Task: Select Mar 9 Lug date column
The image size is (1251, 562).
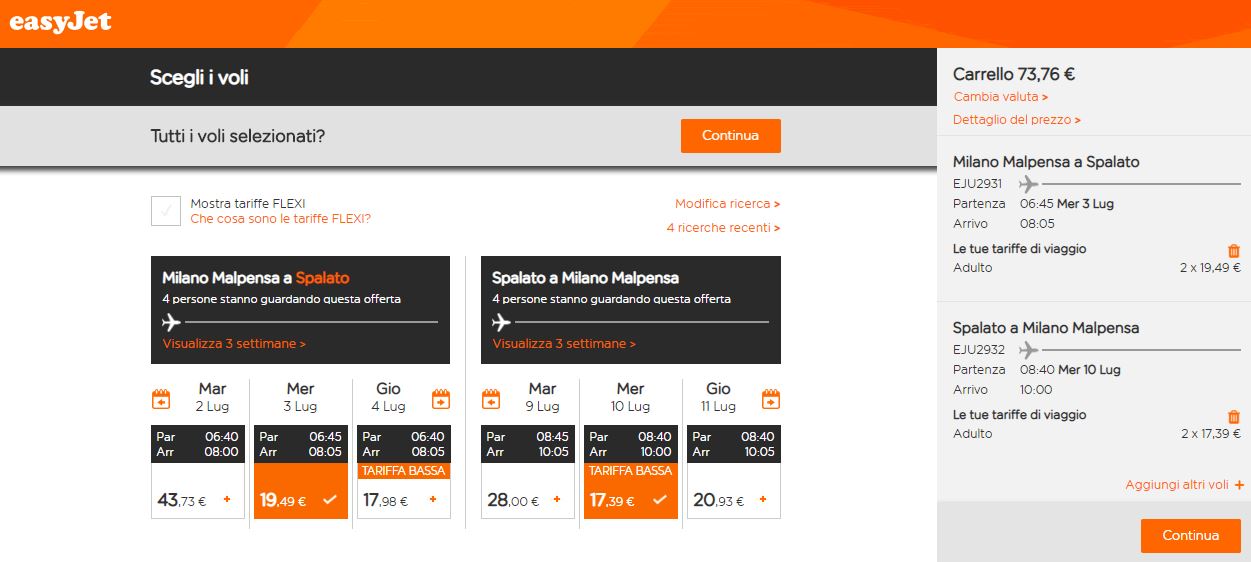Action: pos(542,397)
